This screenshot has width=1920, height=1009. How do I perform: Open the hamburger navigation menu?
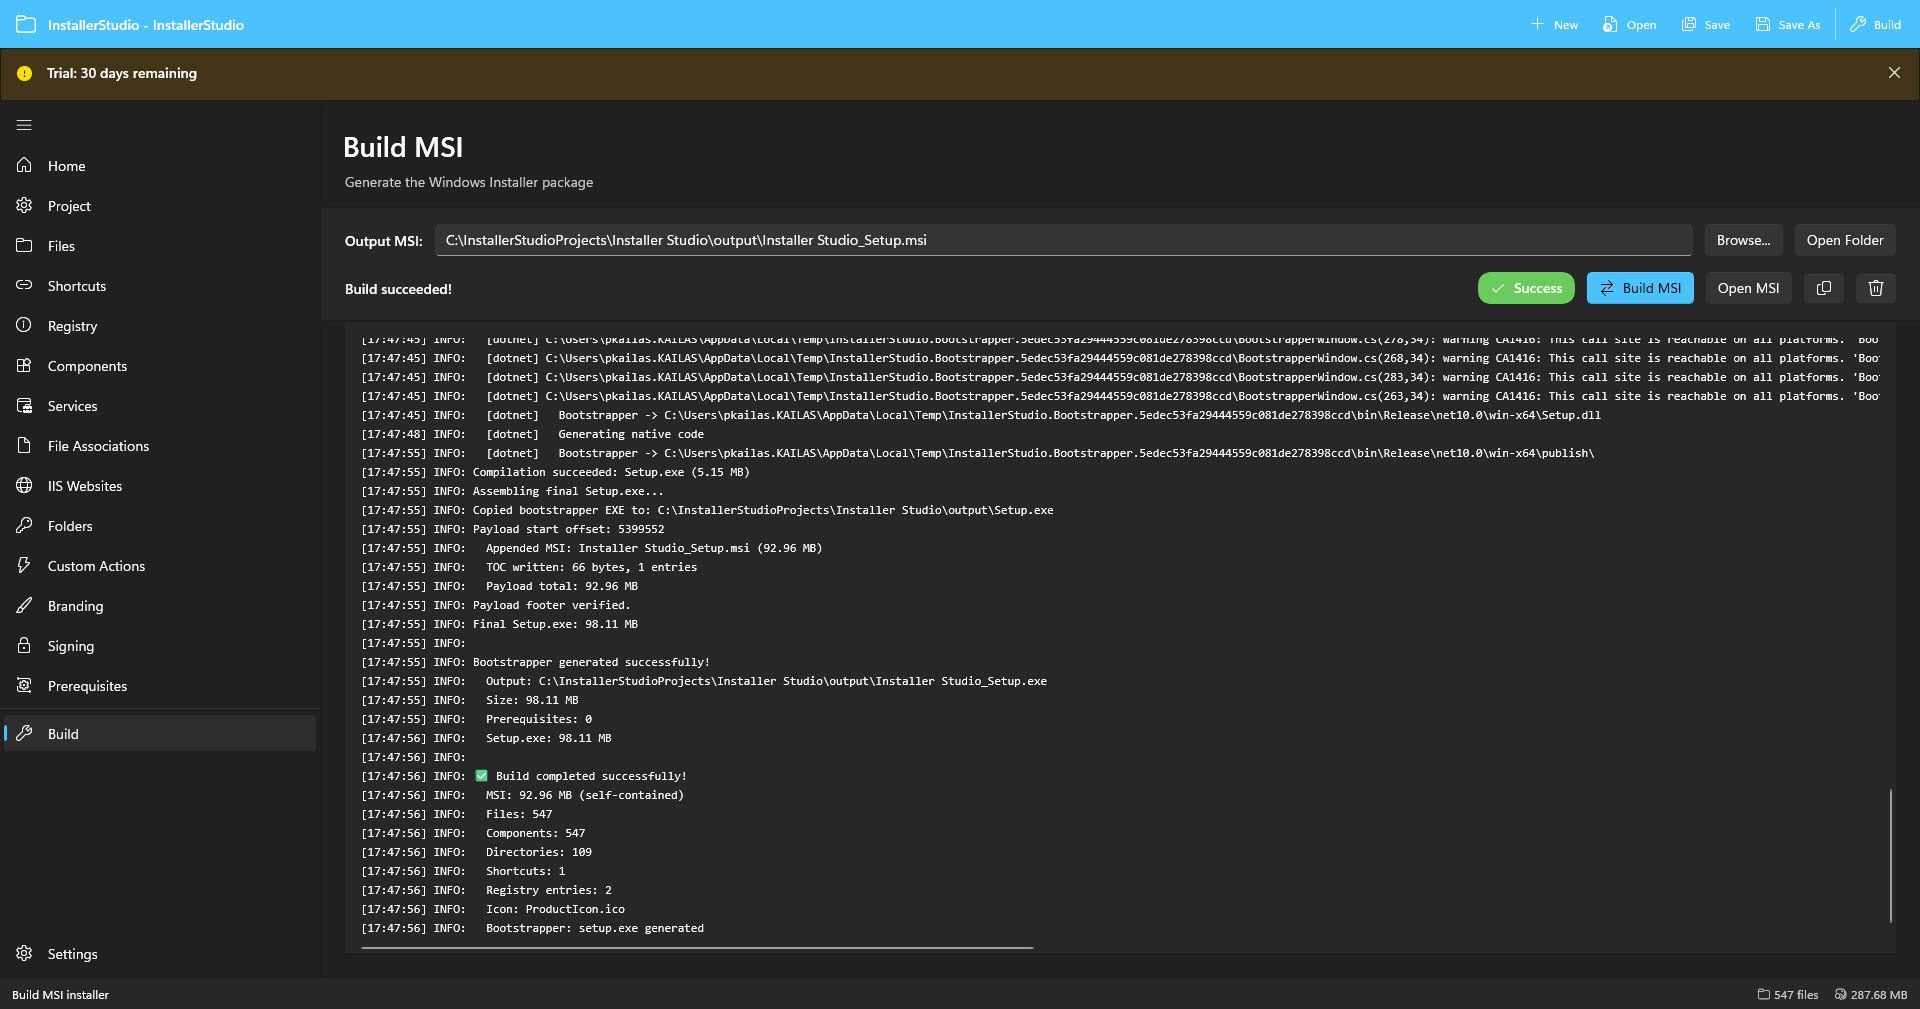click(23, 125)
